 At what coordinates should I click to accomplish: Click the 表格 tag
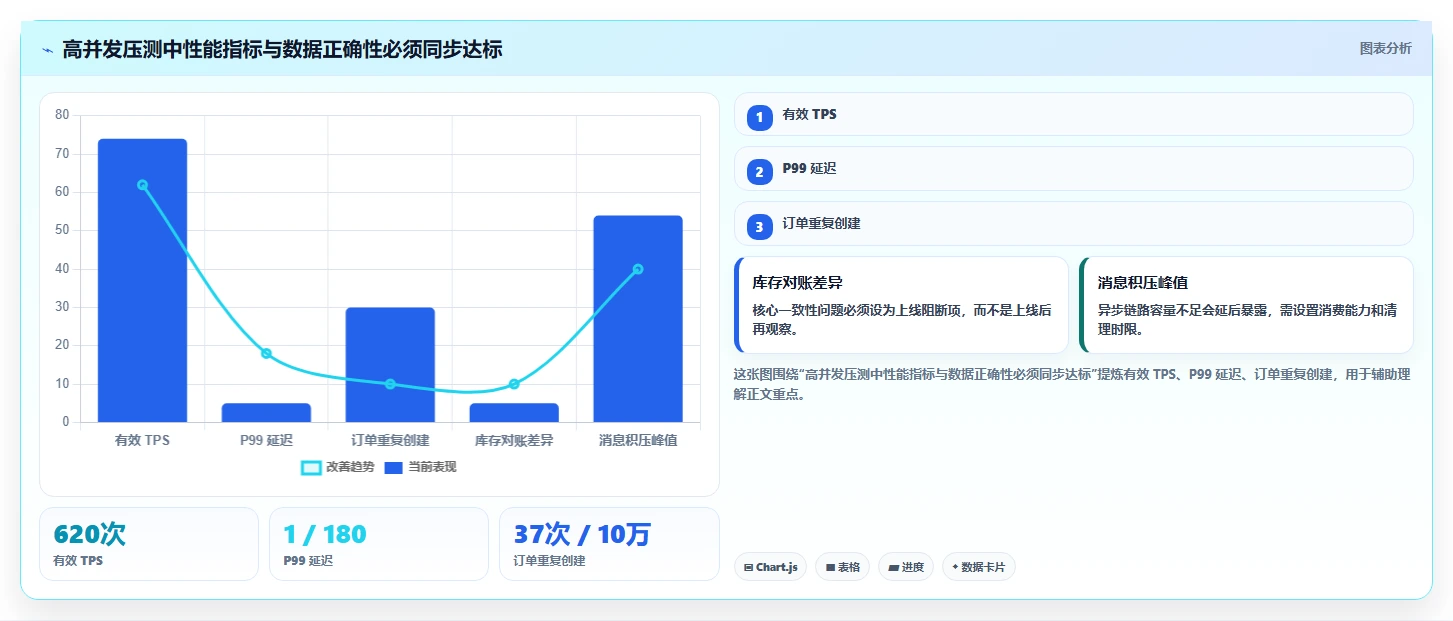point(842,567)
